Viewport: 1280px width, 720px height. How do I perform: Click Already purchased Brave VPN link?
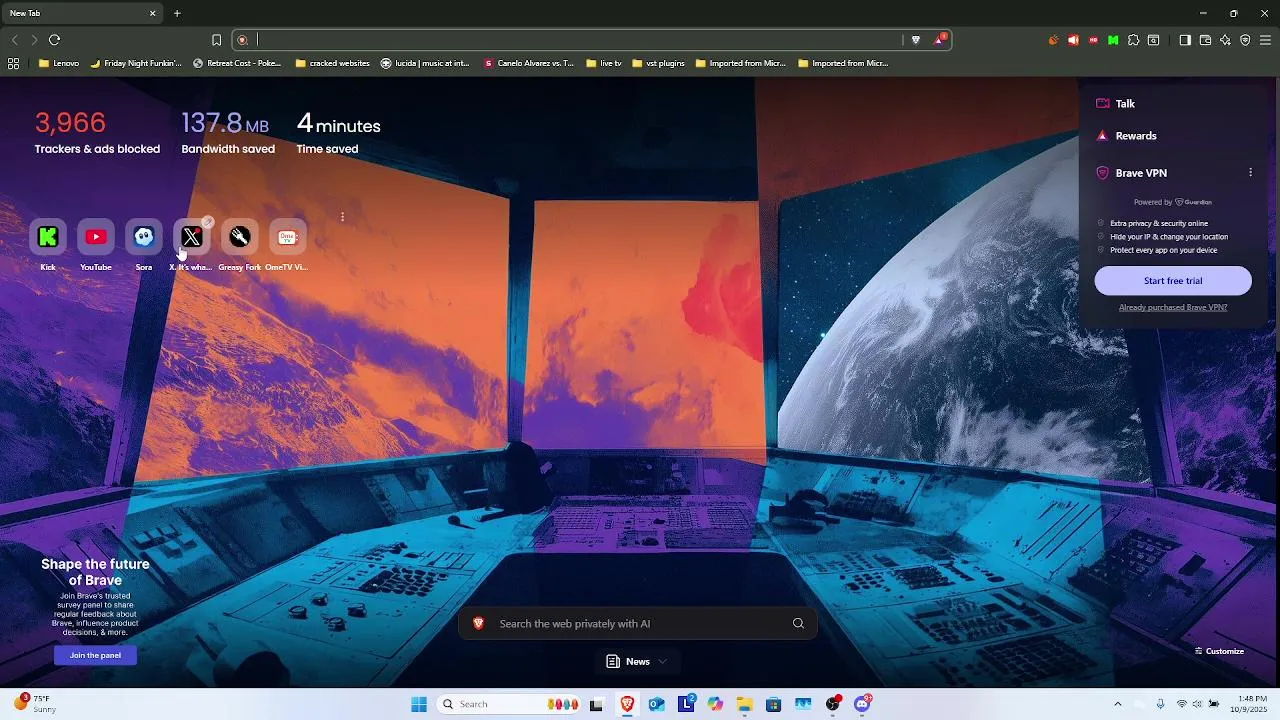click(x=1173, y=308)
